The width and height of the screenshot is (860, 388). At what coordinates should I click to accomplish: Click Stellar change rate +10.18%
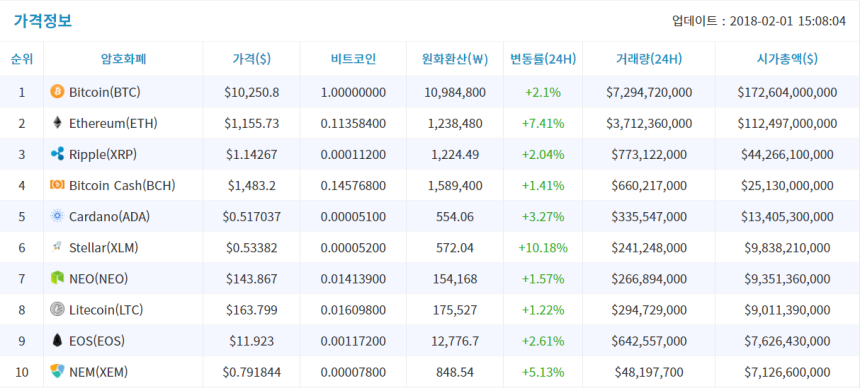(543, 248)
